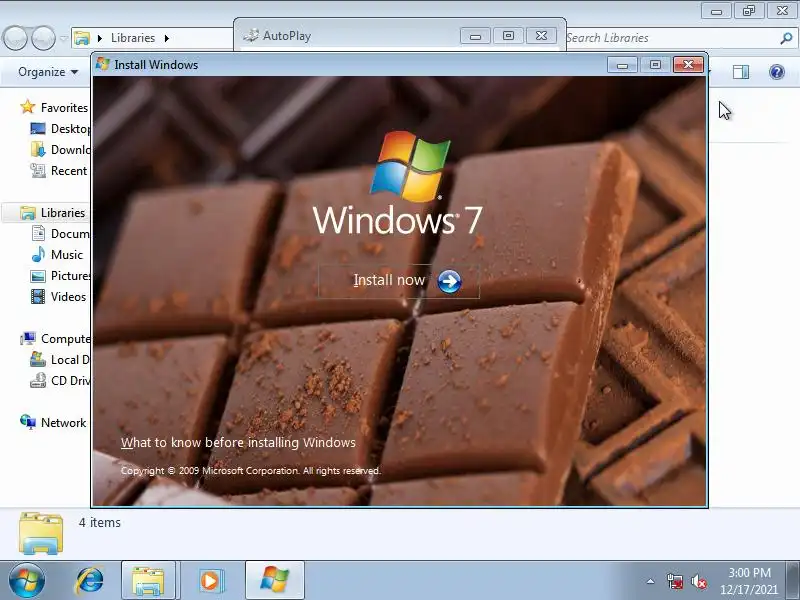Expand the arrow after Libraries in address bar
The image size is (800, 600).
pos(167,38)
